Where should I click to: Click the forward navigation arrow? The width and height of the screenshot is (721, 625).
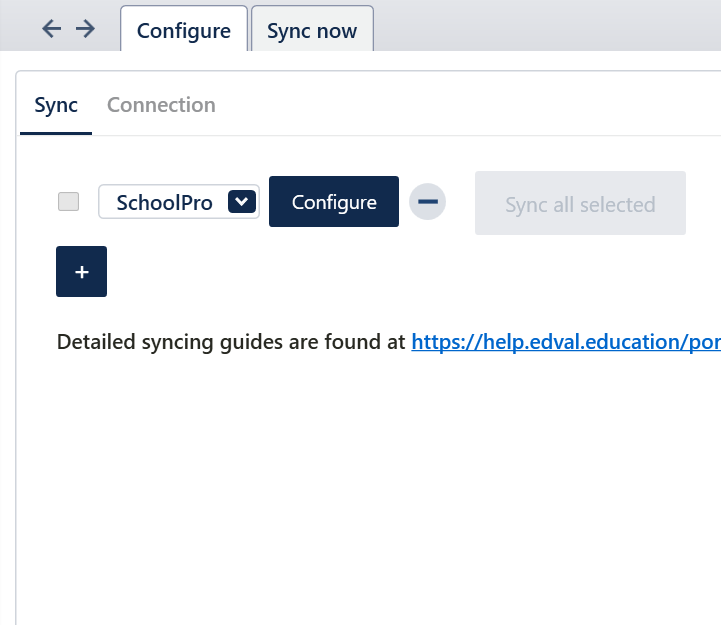(x=85, y=29)
